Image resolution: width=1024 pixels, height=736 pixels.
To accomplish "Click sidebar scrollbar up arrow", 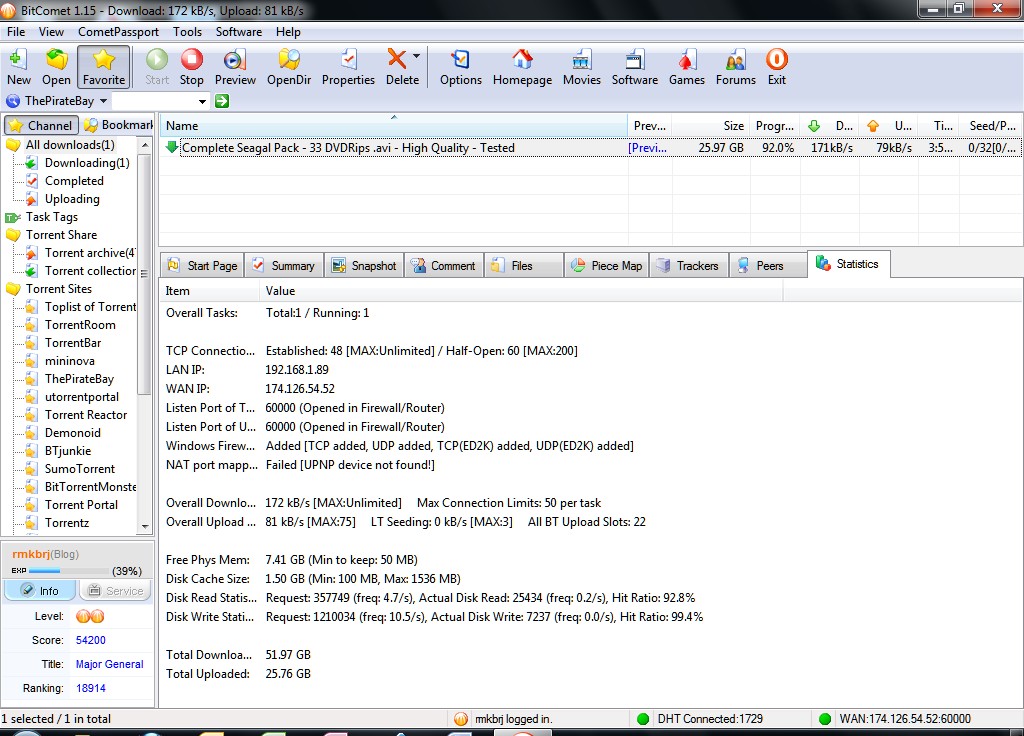I will (145, 144).
